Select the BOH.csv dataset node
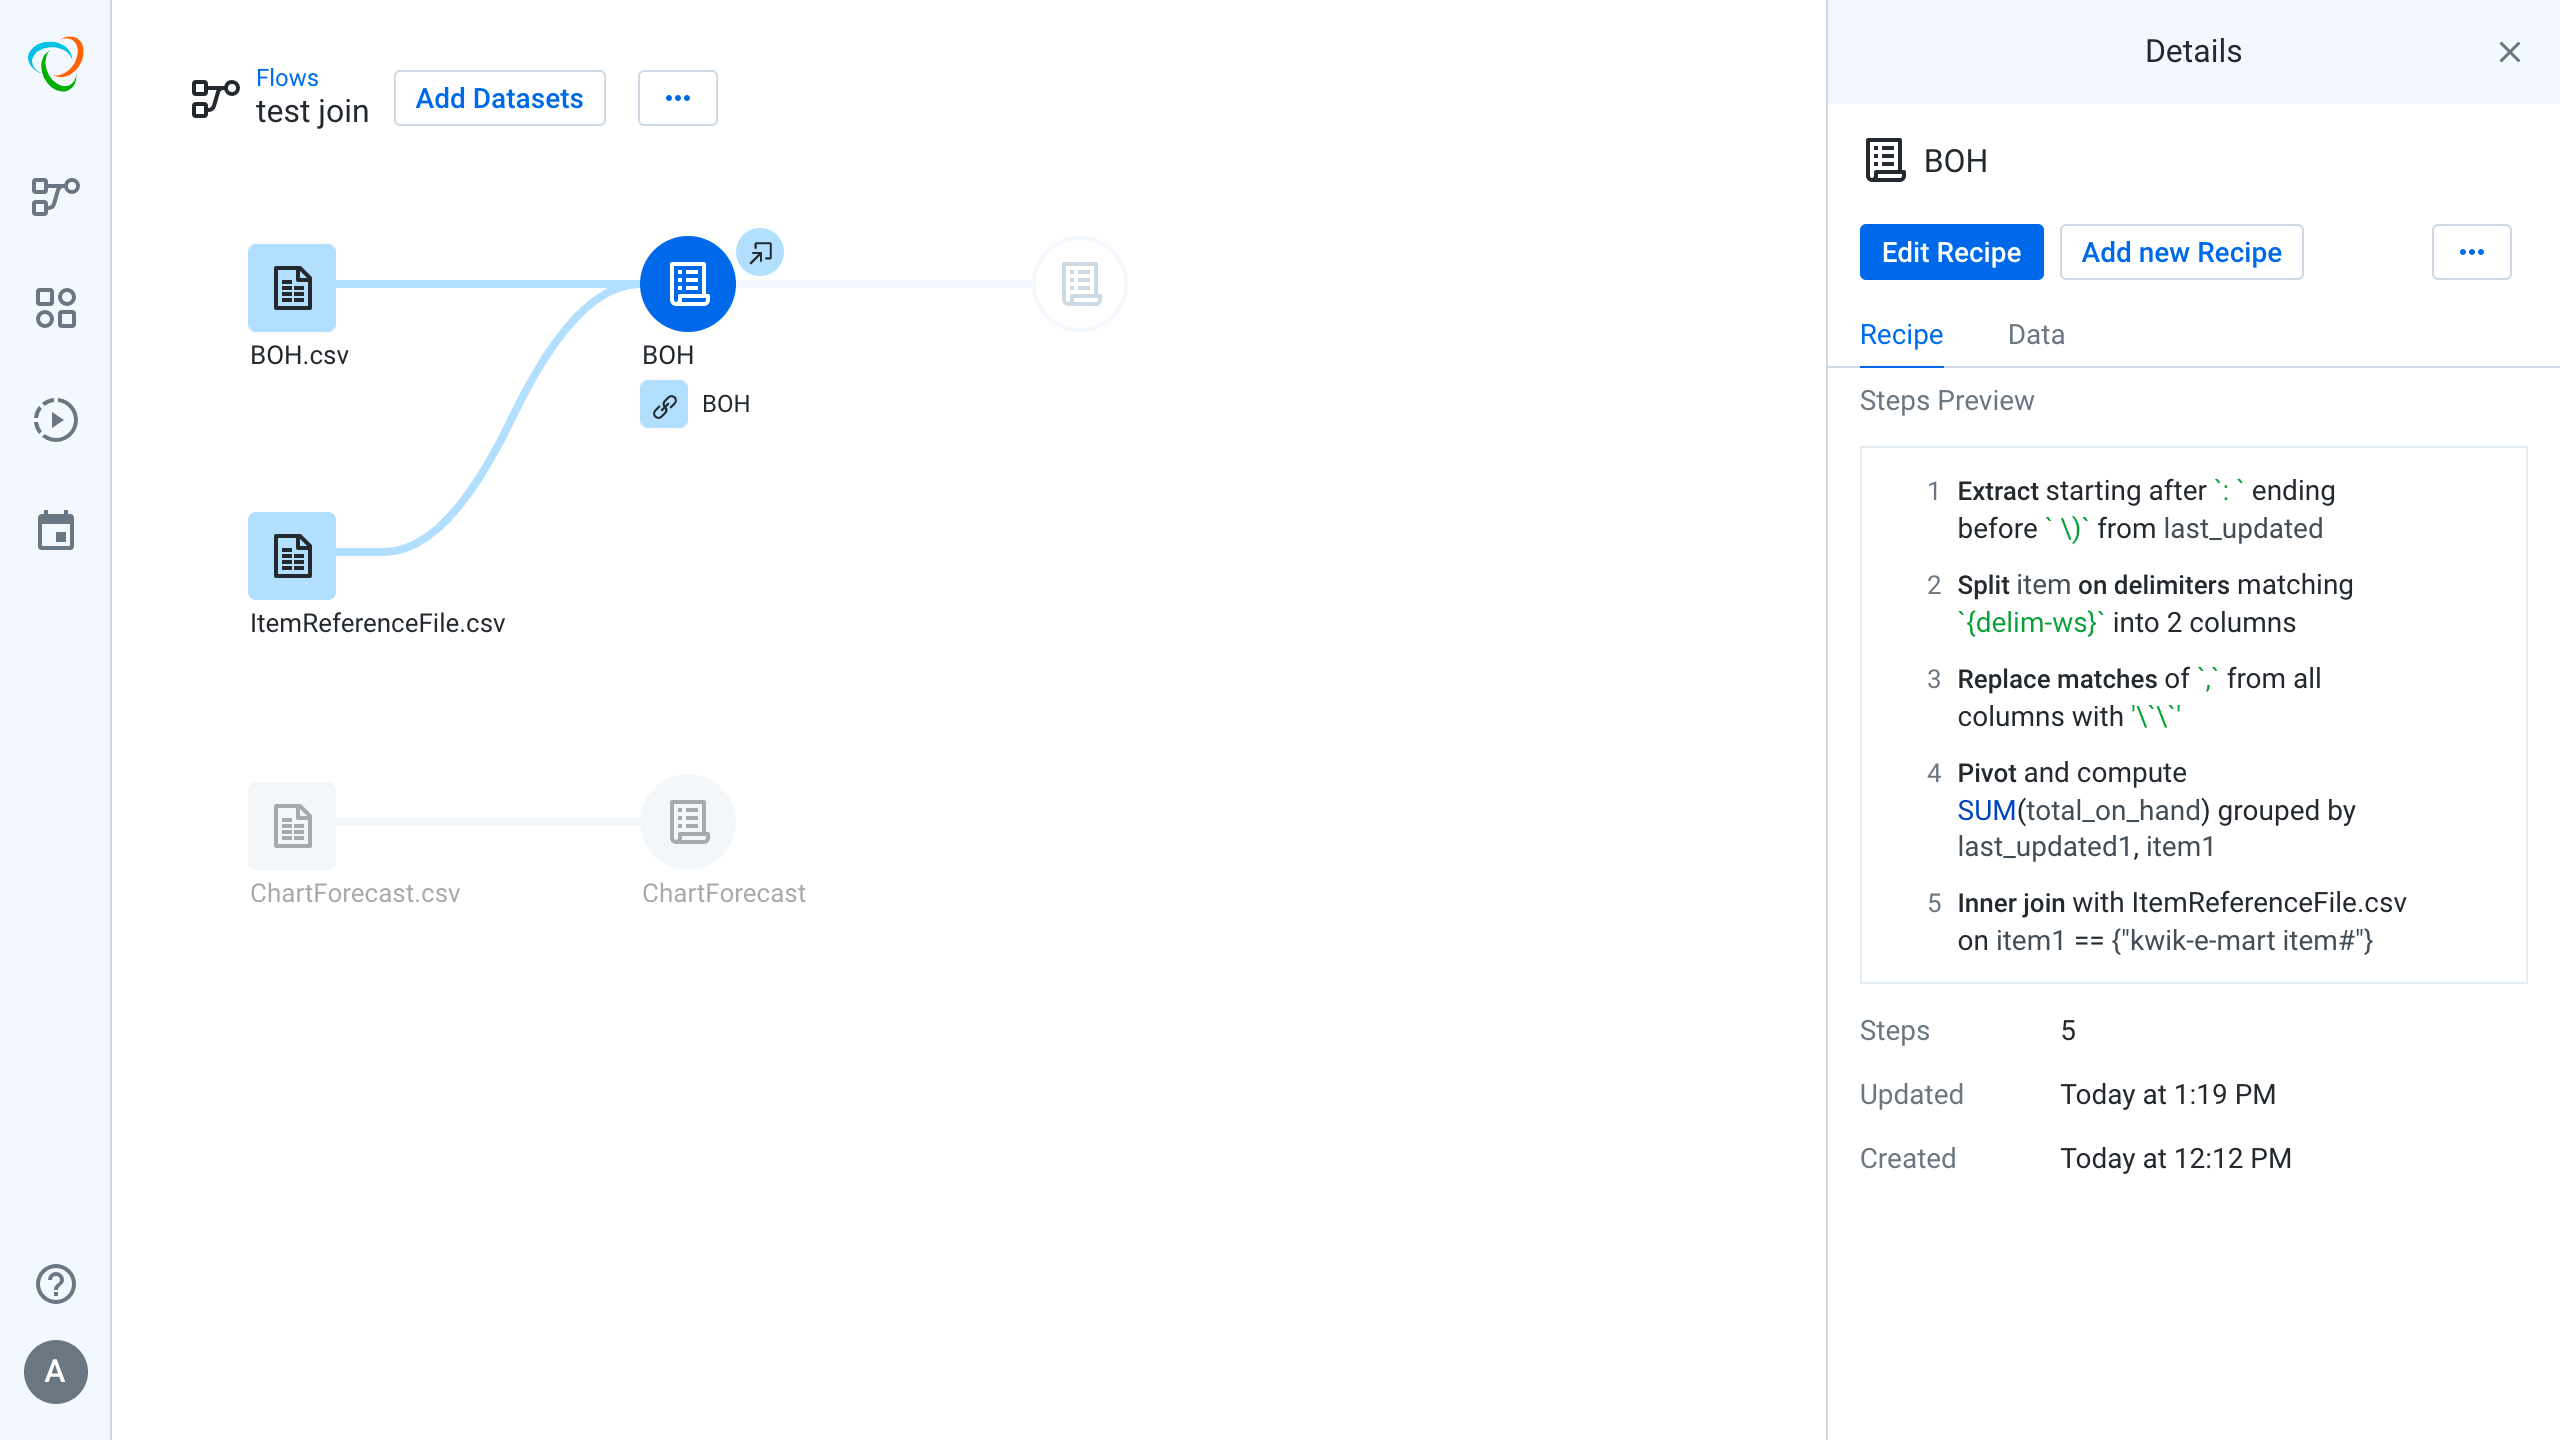Screen dimensions: 2560x1440 [x=292, y=288]
